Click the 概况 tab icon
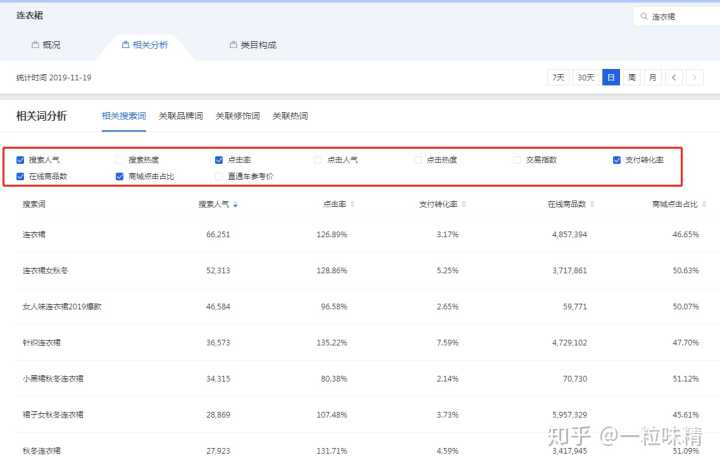The height and width of the screenshot is (465, 720). [35, 45]
